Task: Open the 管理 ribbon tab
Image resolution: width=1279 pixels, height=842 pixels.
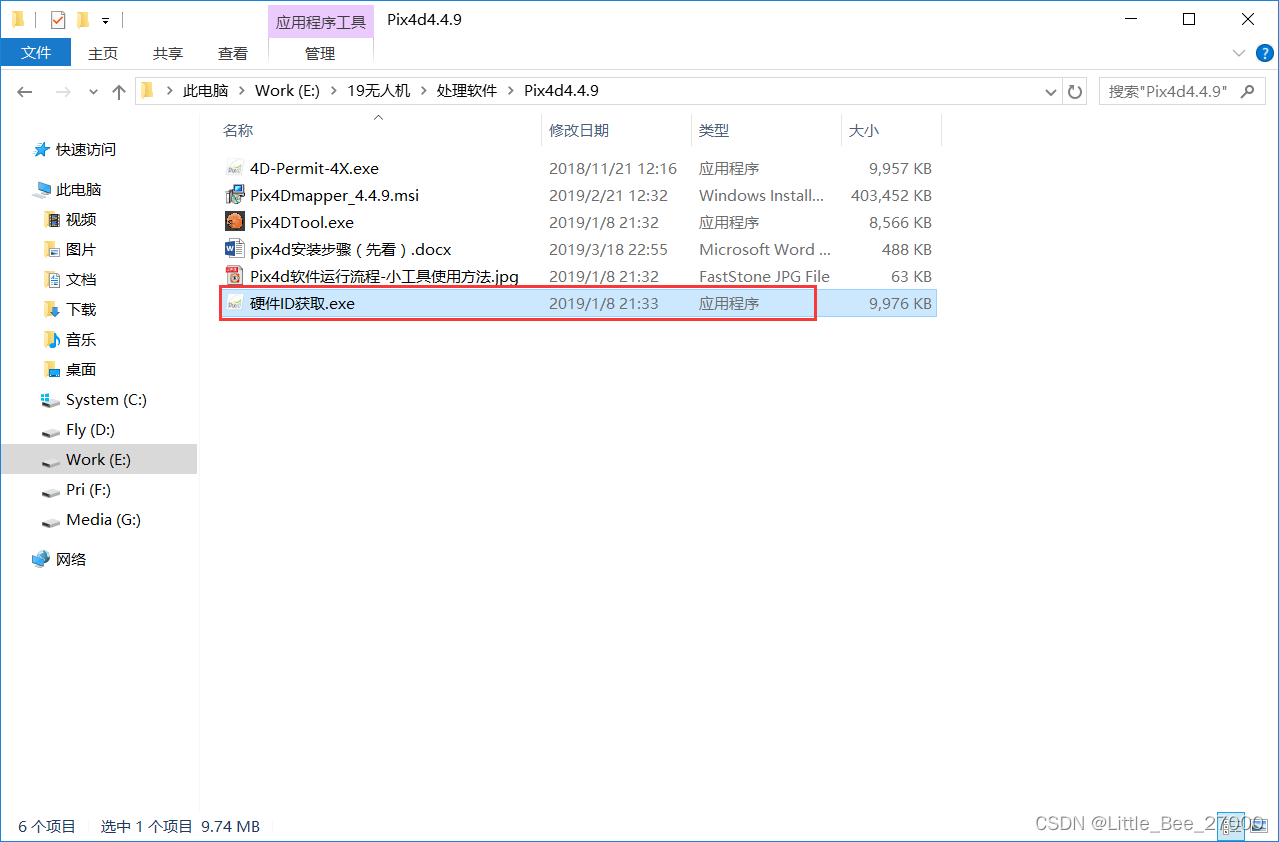Action: pos(320,53)
